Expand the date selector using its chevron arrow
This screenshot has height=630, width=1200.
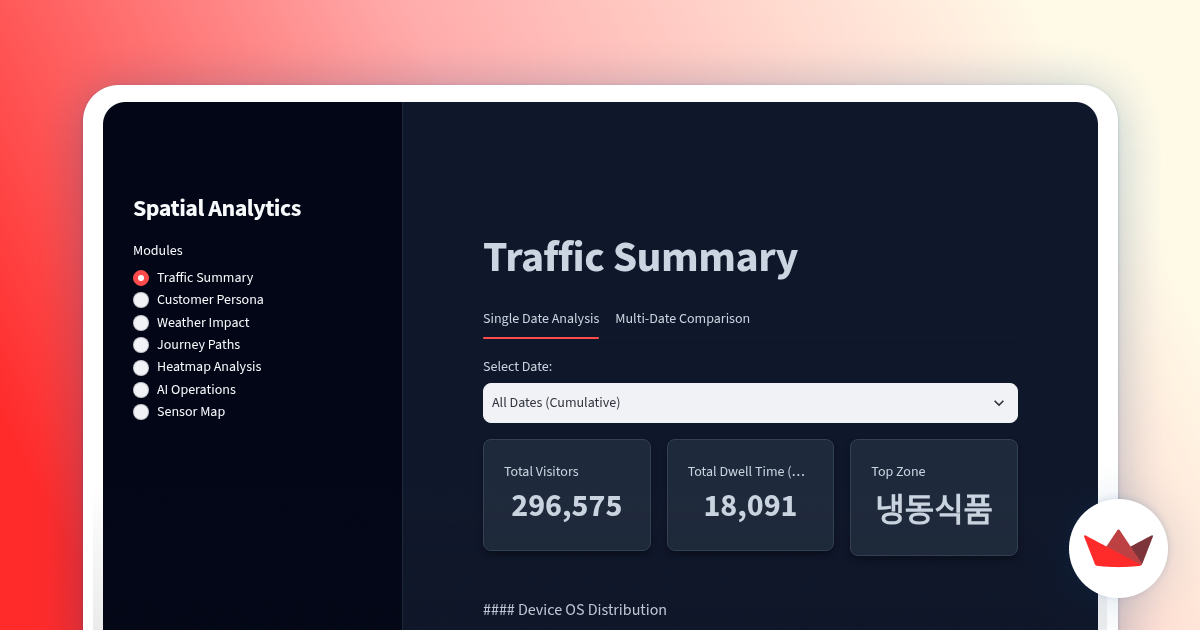[x=998, y=403]
